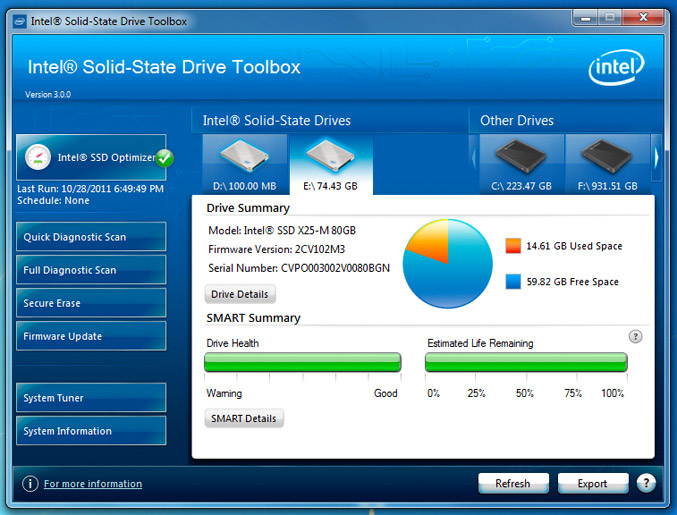Click the Intel logo in the header

(x=616, y=67)
